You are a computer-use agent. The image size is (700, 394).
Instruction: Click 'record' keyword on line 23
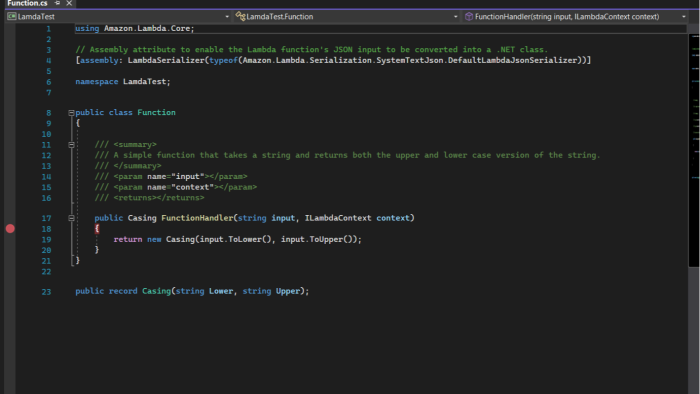(x=123, y=291)
